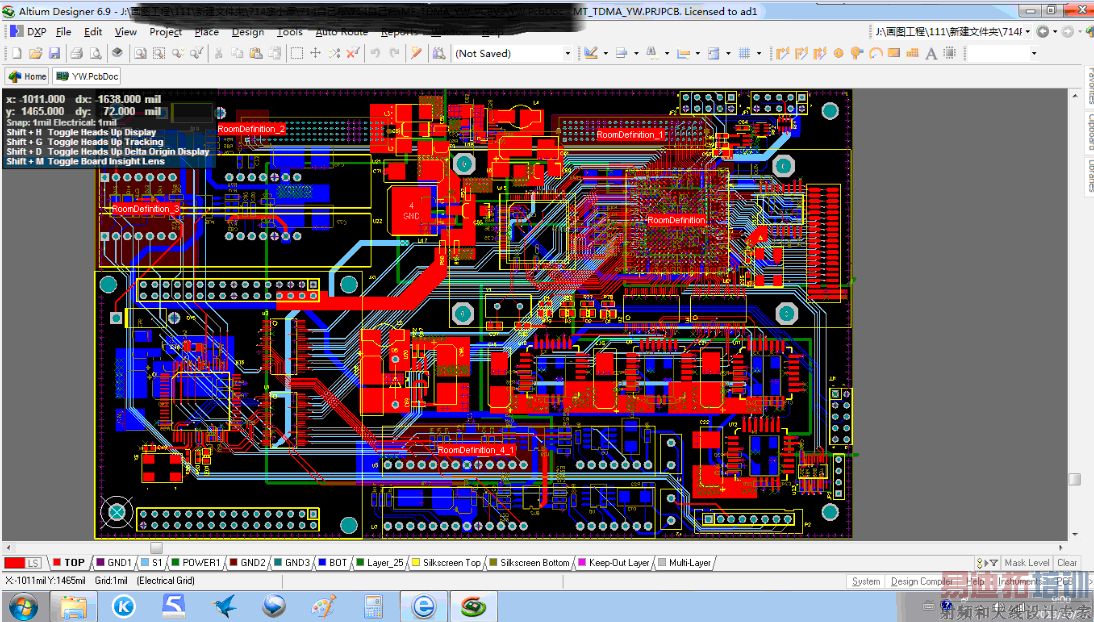Expand the file path dropdown
The width and height of the screenshot is (1094, 622).
point(1029,32)
